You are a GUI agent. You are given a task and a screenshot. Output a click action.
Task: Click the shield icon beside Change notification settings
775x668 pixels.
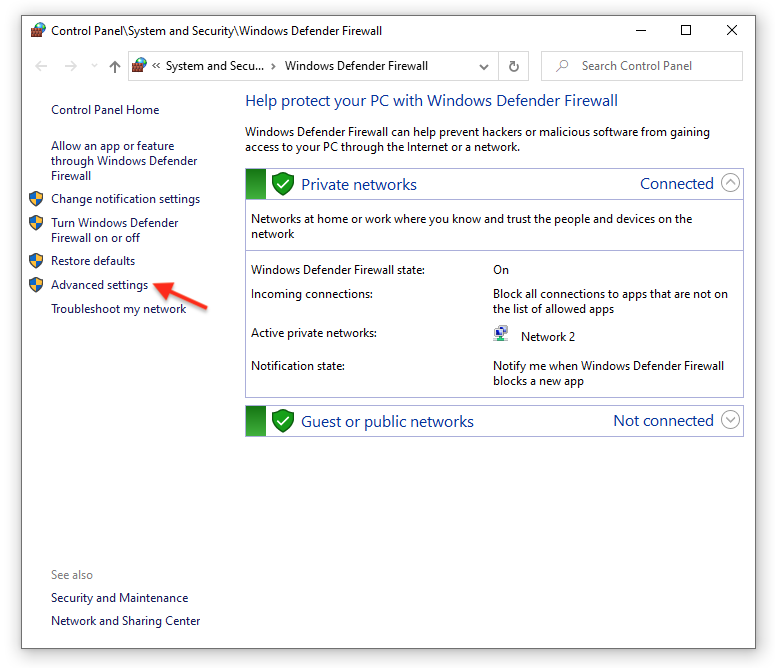pos(36,199)
